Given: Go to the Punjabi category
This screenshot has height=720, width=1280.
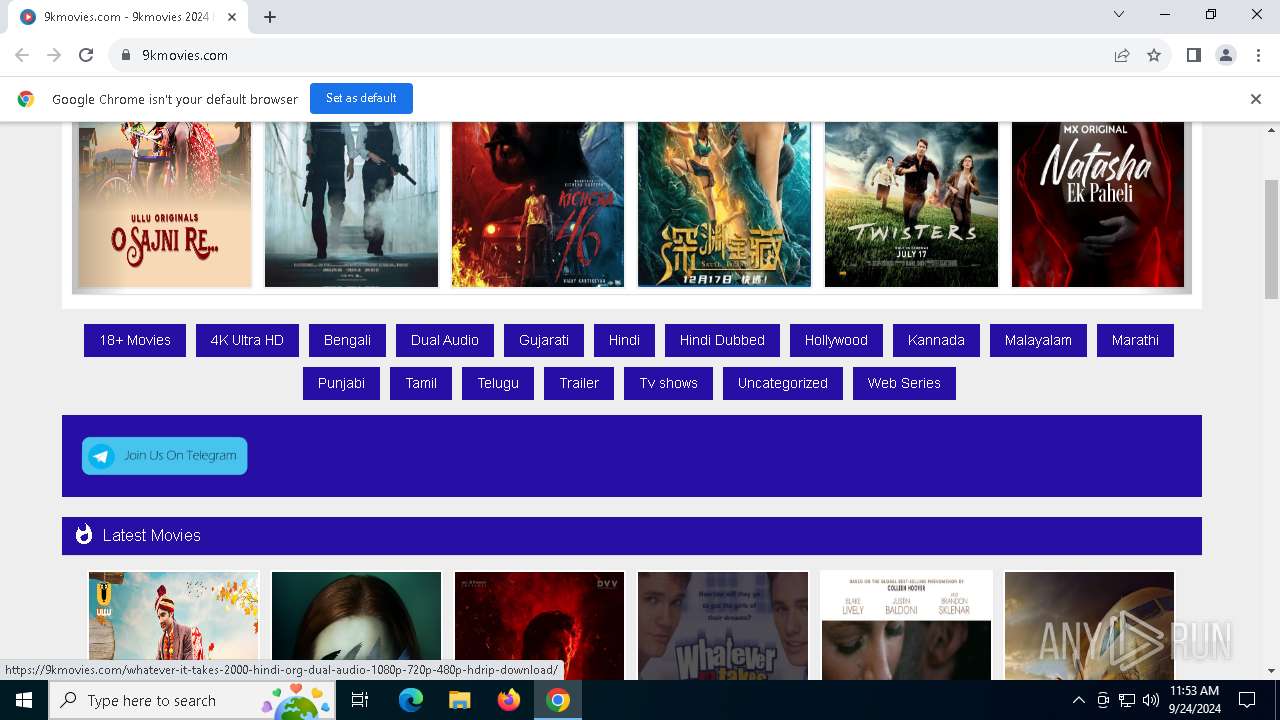Looking at the screenshot, I should (341, 383).
